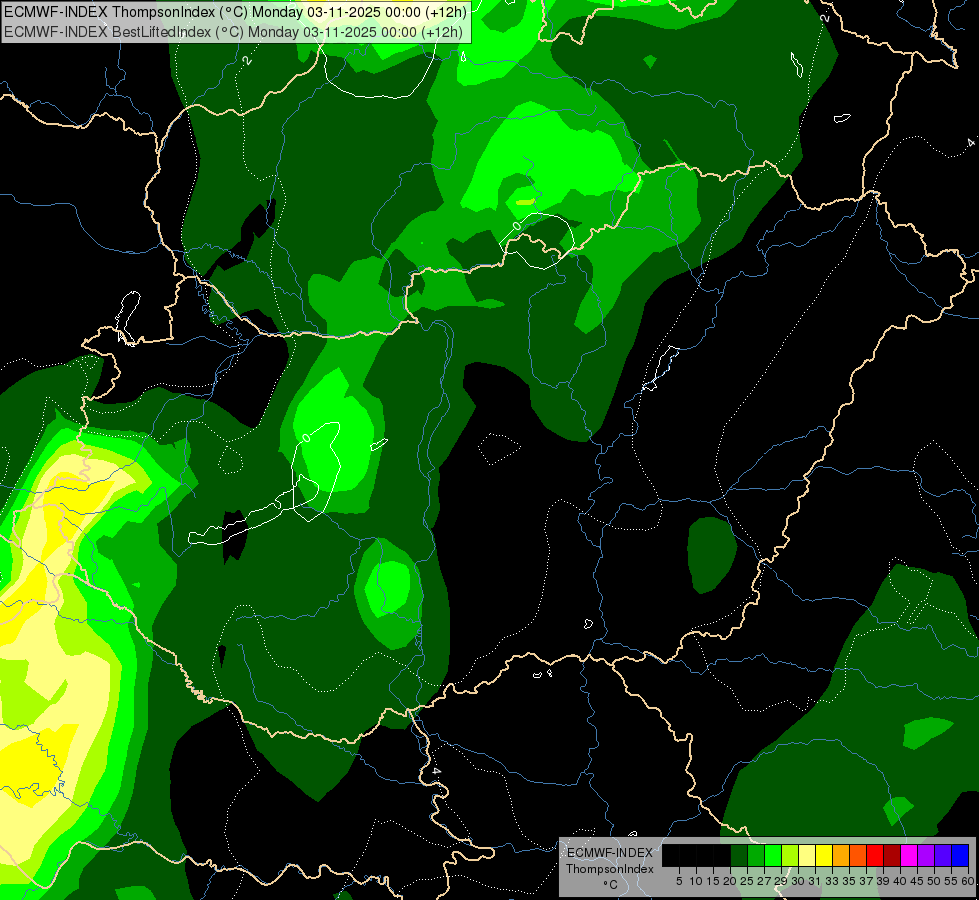This screenshot has height=900, width=979.
Task: Click the legend label 'ThompsonIndex'
Action: [x=610, y=869]
